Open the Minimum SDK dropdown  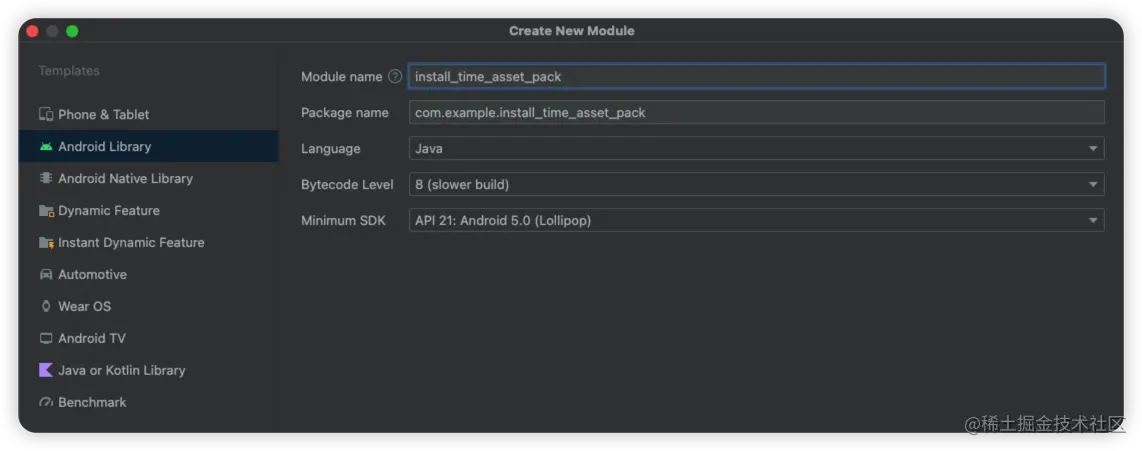[757, 220]
